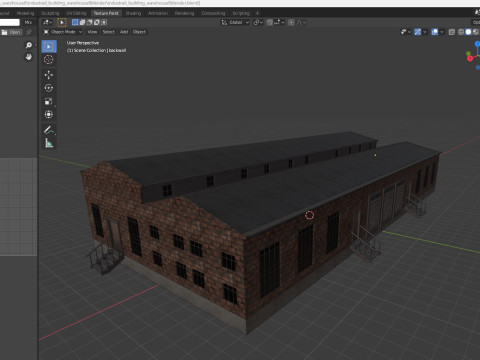The width and height of the screenshot is (480, 360).
Task: Click the white color field in image editor
Action: coord(10,22)
